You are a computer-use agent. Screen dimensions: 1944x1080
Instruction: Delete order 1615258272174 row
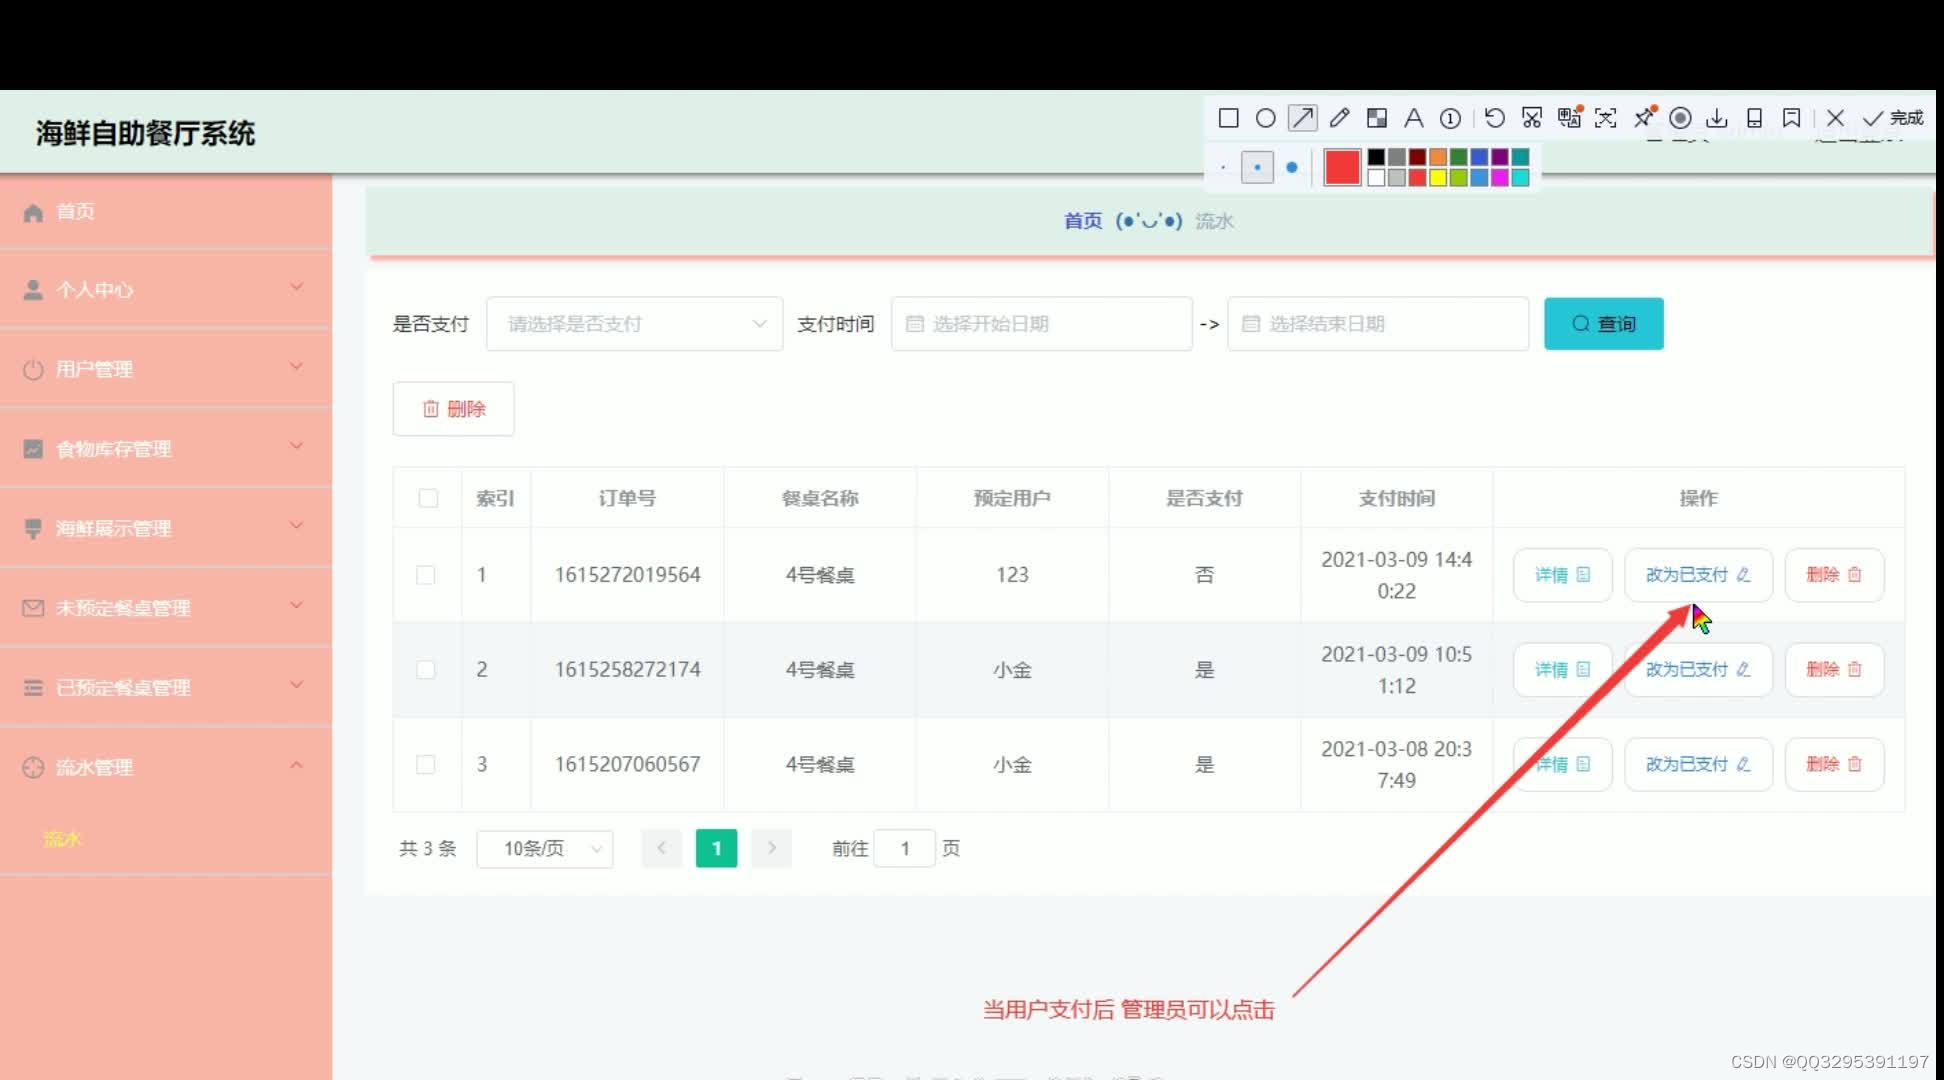coord(1834,670)
